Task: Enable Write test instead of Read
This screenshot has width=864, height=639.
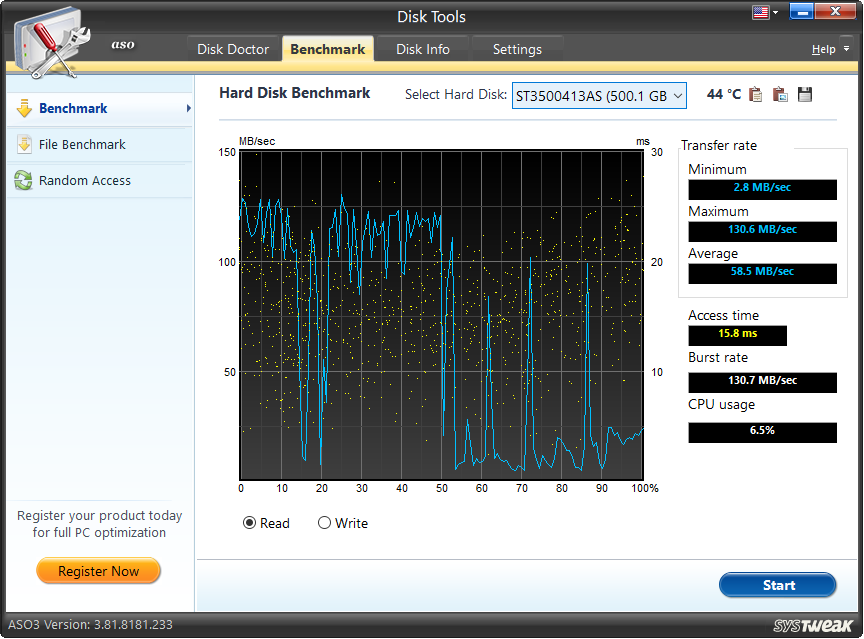Action: click(324, 523)
